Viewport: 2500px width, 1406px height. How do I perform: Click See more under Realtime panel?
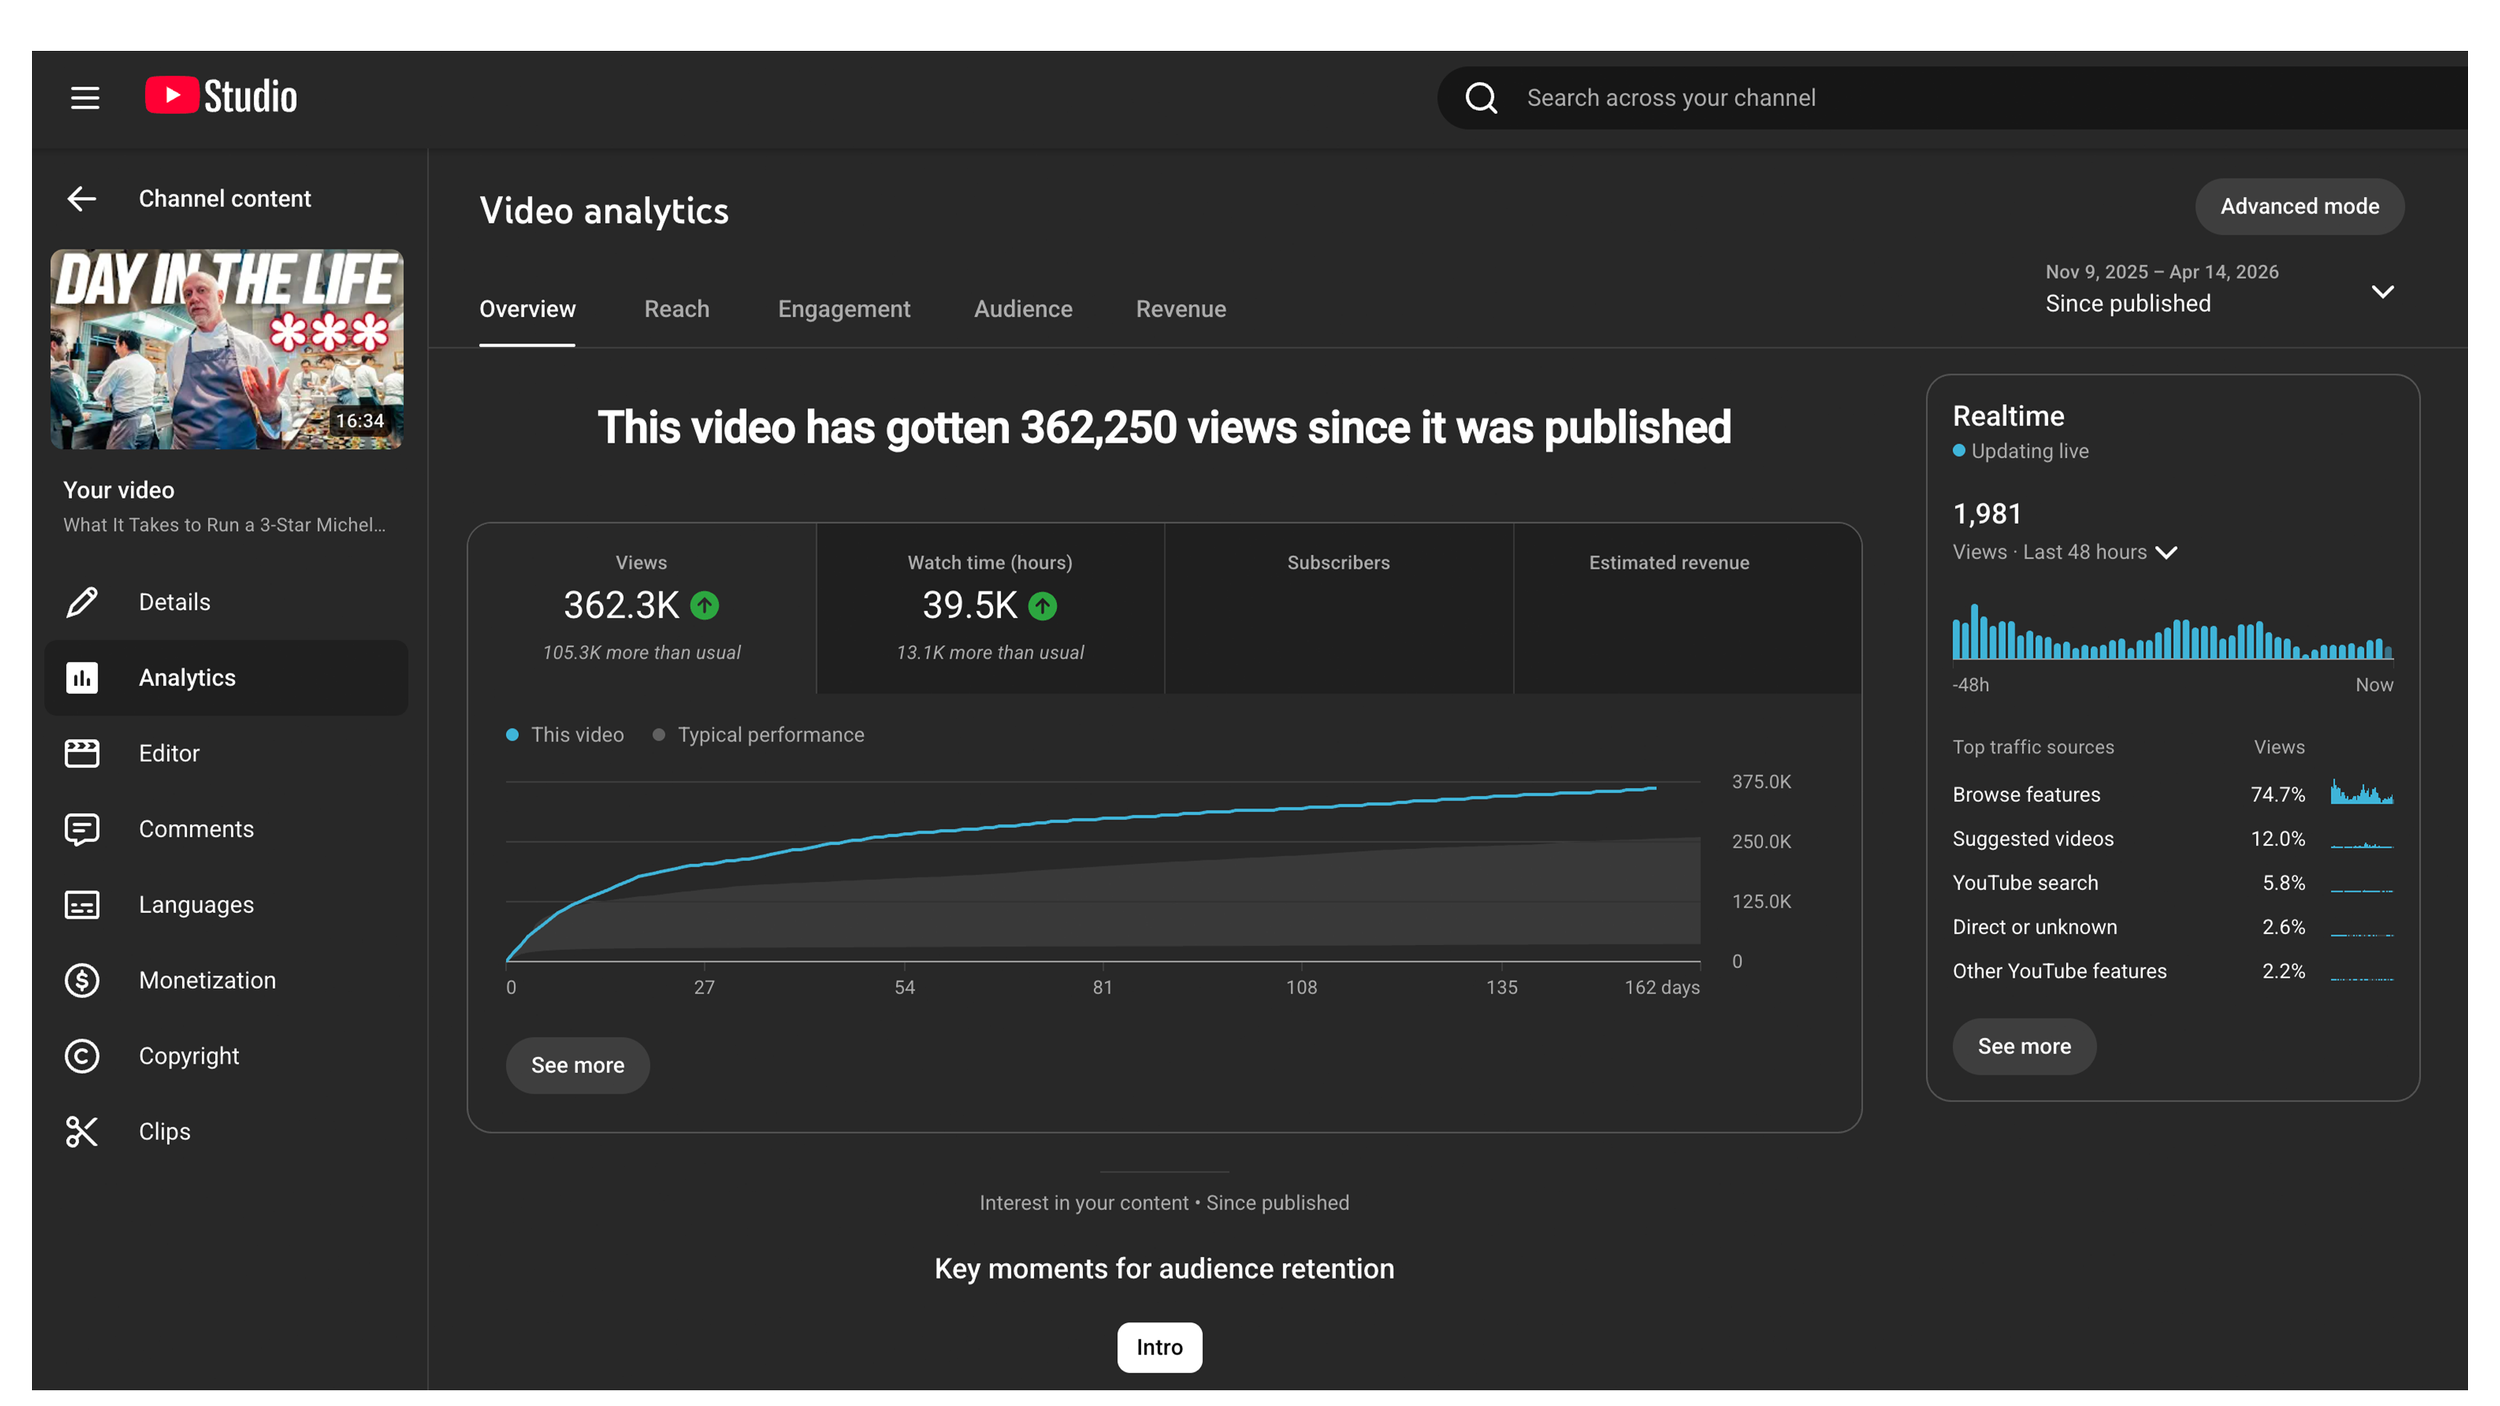coord(2023,1046)
